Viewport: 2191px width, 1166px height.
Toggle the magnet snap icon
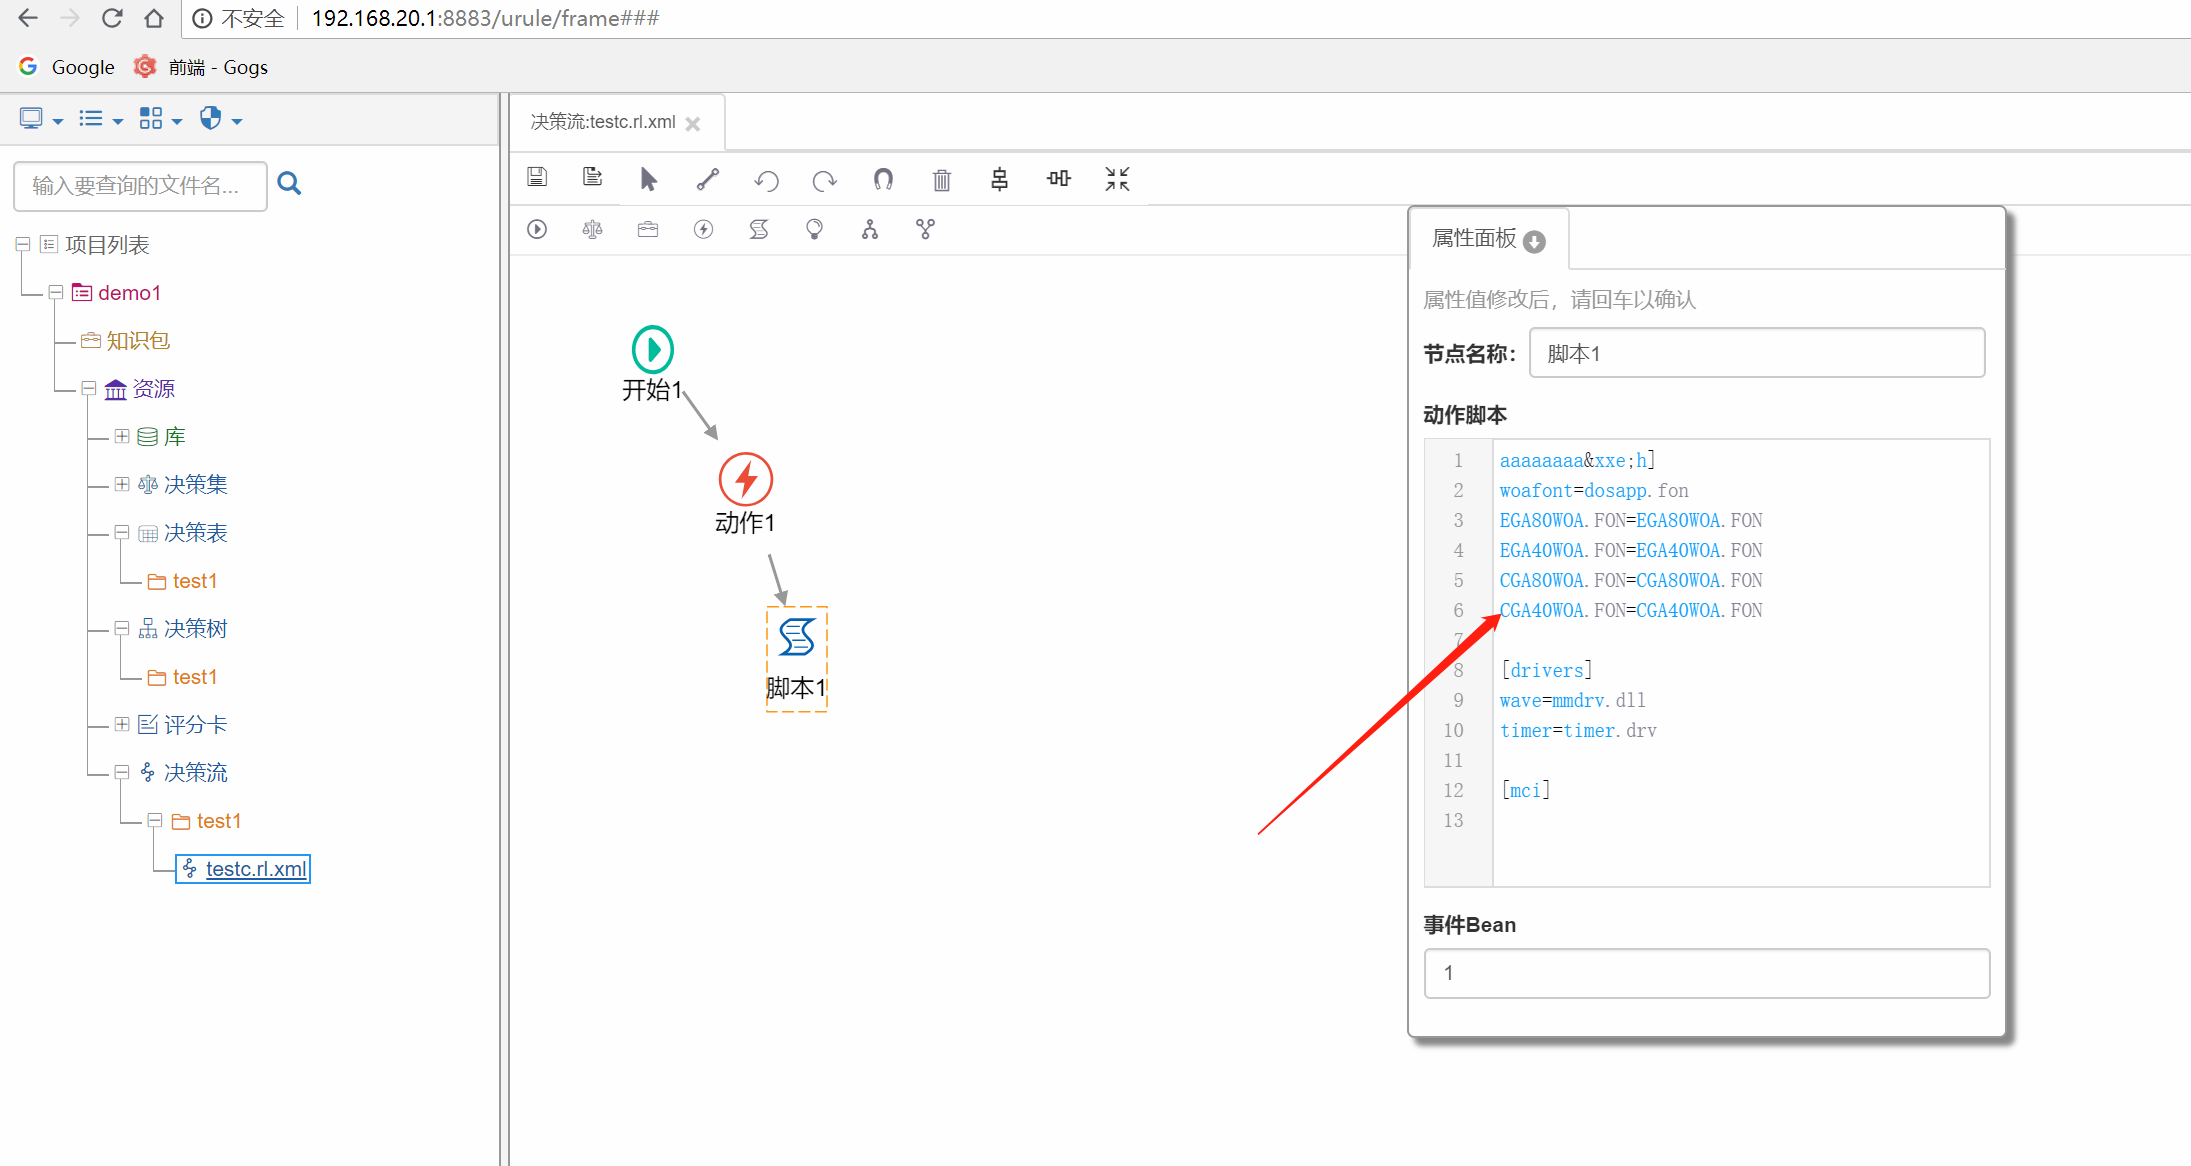coord(883,179)
